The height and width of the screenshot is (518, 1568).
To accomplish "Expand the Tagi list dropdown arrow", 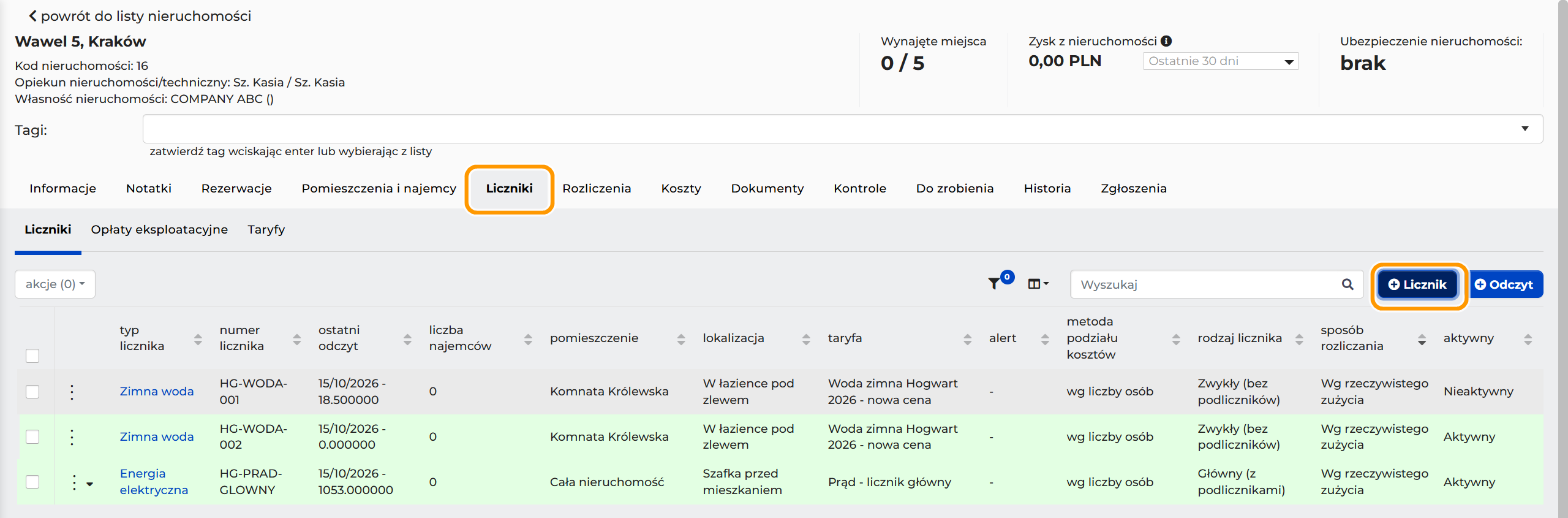I will click(x=1525, y=129).
